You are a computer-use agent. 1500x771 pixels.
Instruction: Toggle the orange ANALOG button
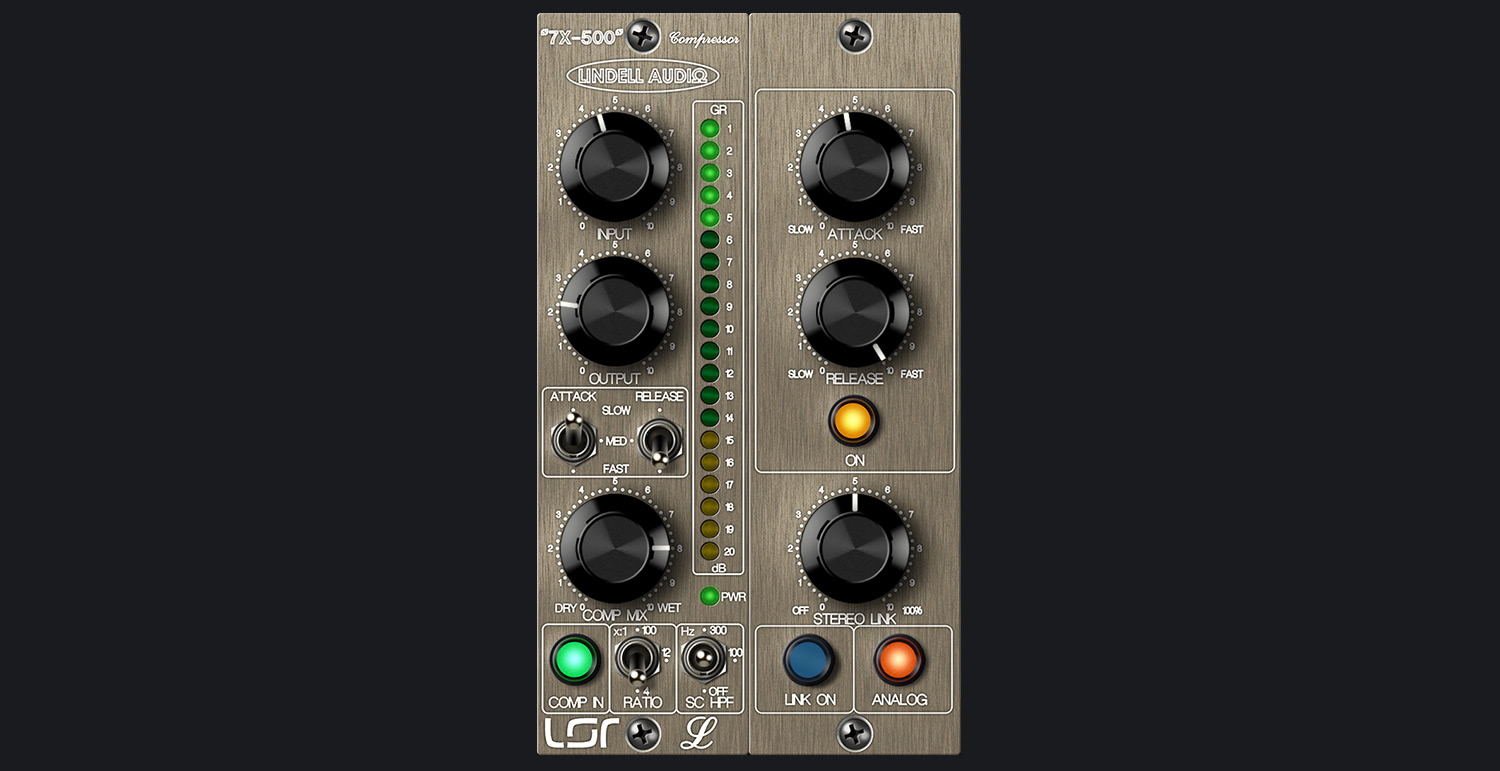pos(899,659)
